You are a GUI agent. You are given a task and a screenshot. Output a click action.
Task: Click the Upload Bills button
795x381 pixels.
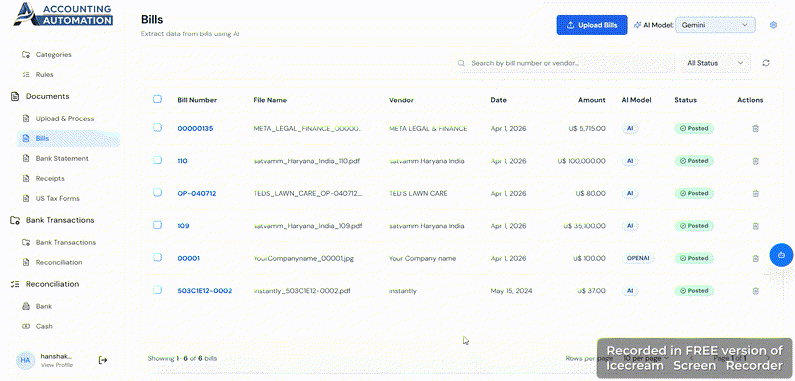click(592, 25)
